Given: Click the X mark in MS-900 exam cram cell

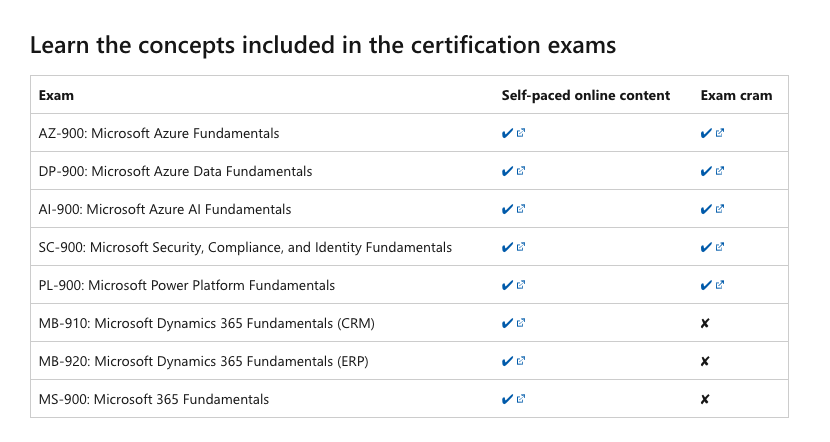Looking at the screenshot, I should pyautogui.click(x=705, y=400).
